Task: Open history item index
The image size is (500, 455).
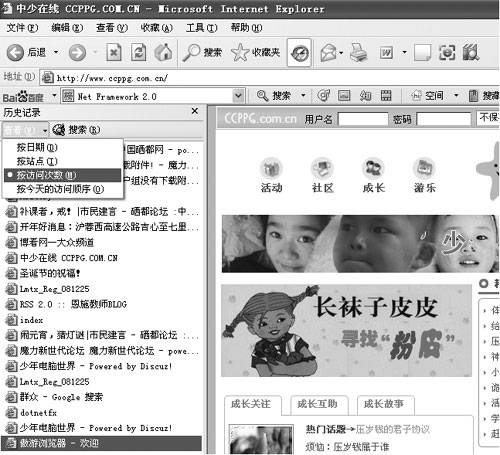Action: (x=25, y=320)
